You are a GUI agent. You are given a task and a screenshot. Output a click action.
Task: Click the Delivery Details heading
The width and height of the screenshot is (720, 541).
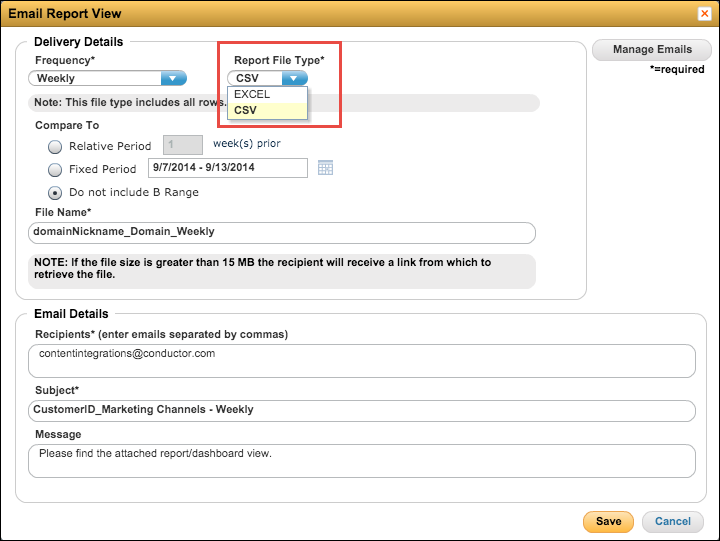coord(79,42)
